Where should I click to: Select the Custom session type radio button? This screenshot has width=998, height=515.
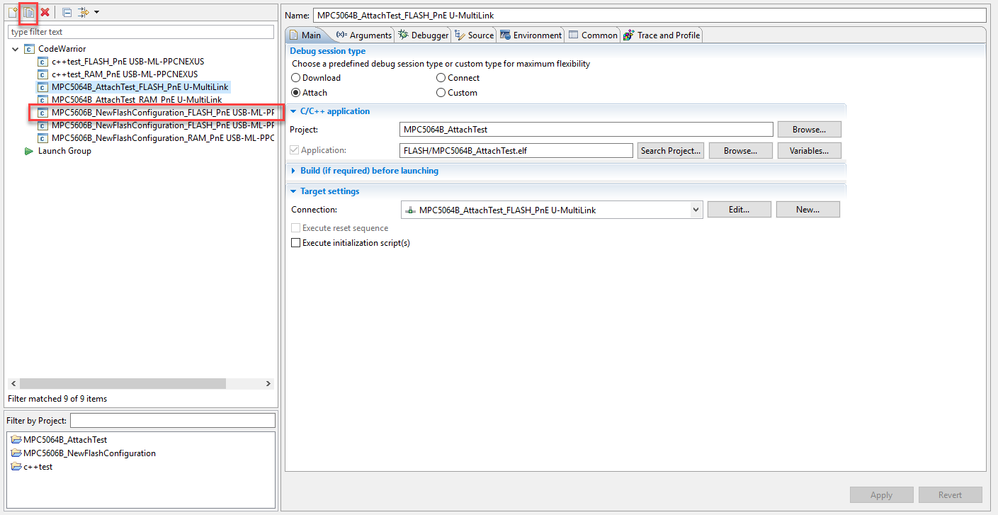click(440, 92)
